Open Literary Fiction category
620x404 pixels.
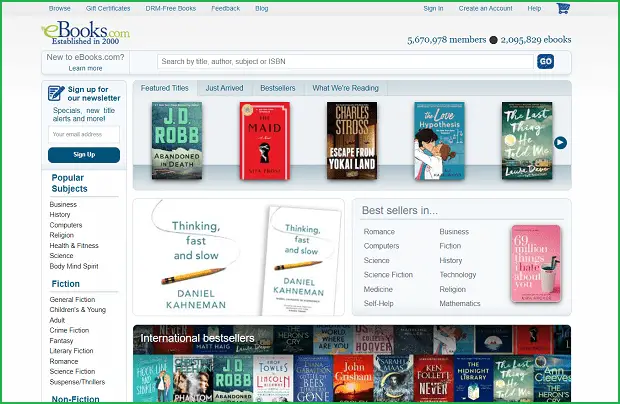[x=71, y=351]
